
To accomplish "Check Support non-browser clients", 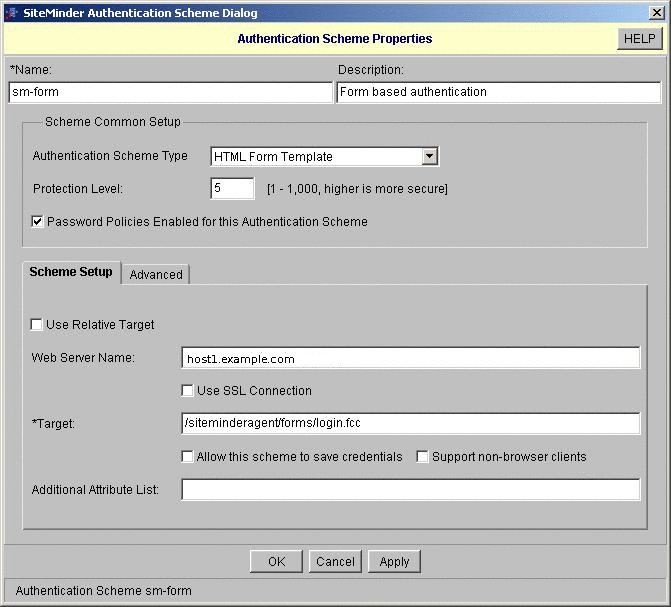I will 422,456.
